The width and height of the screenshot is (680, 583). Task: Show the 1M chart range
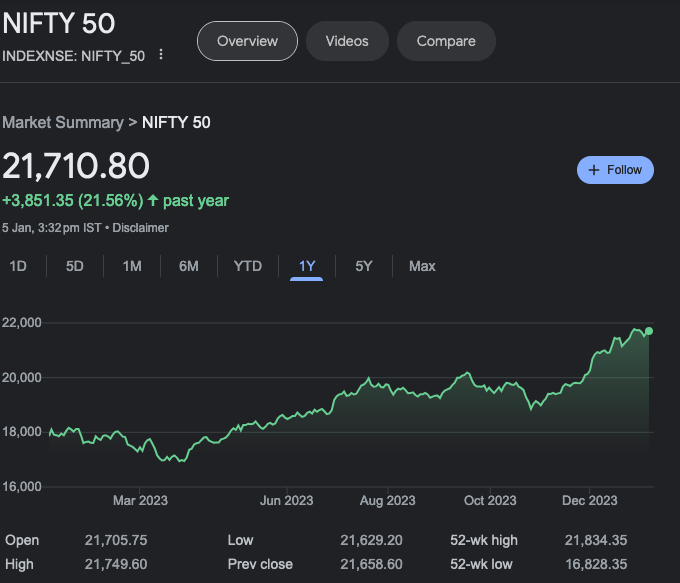tap(132, 266)
